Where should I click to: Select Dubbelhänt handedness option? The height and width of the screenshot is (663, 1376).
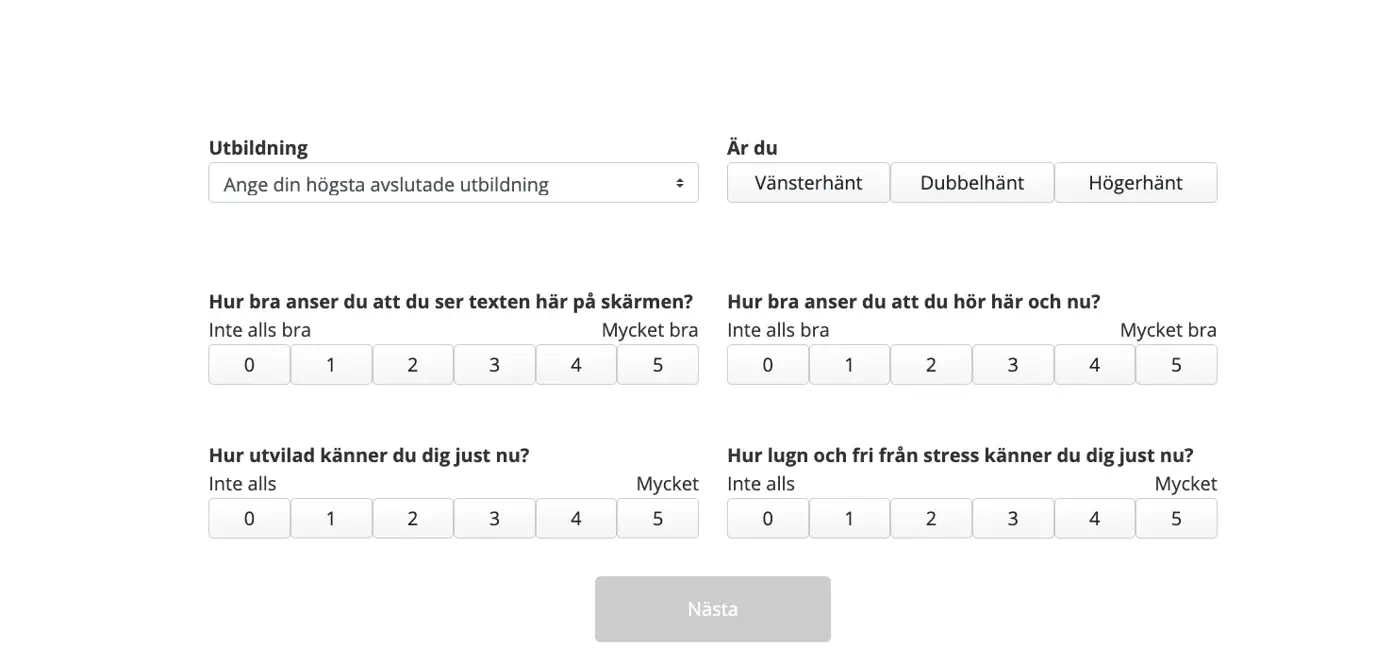point(972,183)
